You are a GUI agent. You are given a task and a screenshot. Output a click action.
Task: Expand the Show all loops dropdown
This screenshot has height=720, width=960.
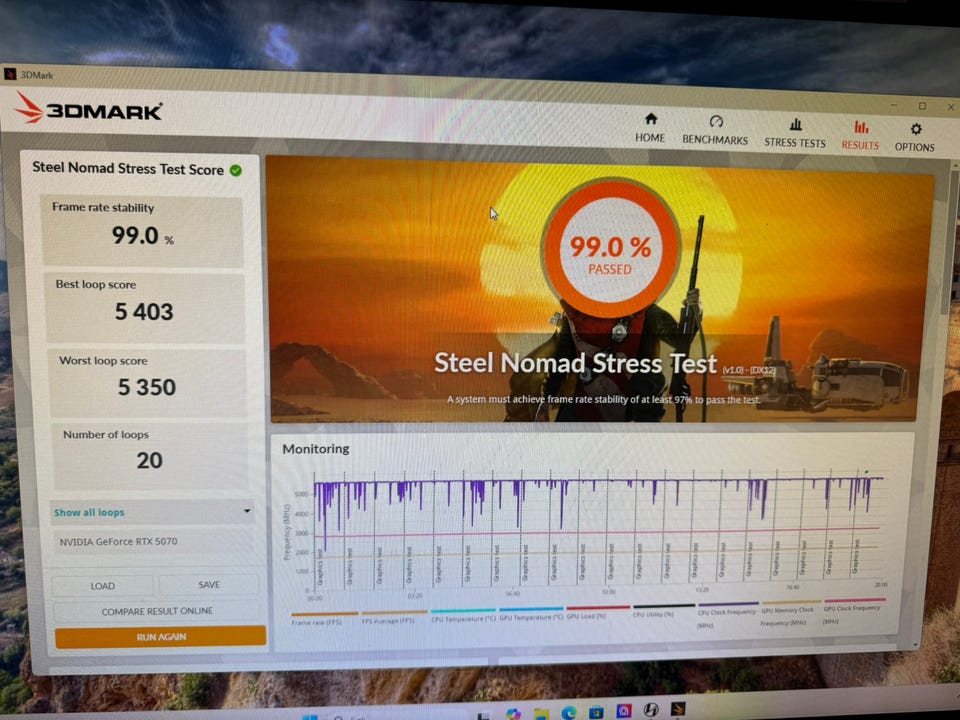pyautogui.click(x=152, y=512)
